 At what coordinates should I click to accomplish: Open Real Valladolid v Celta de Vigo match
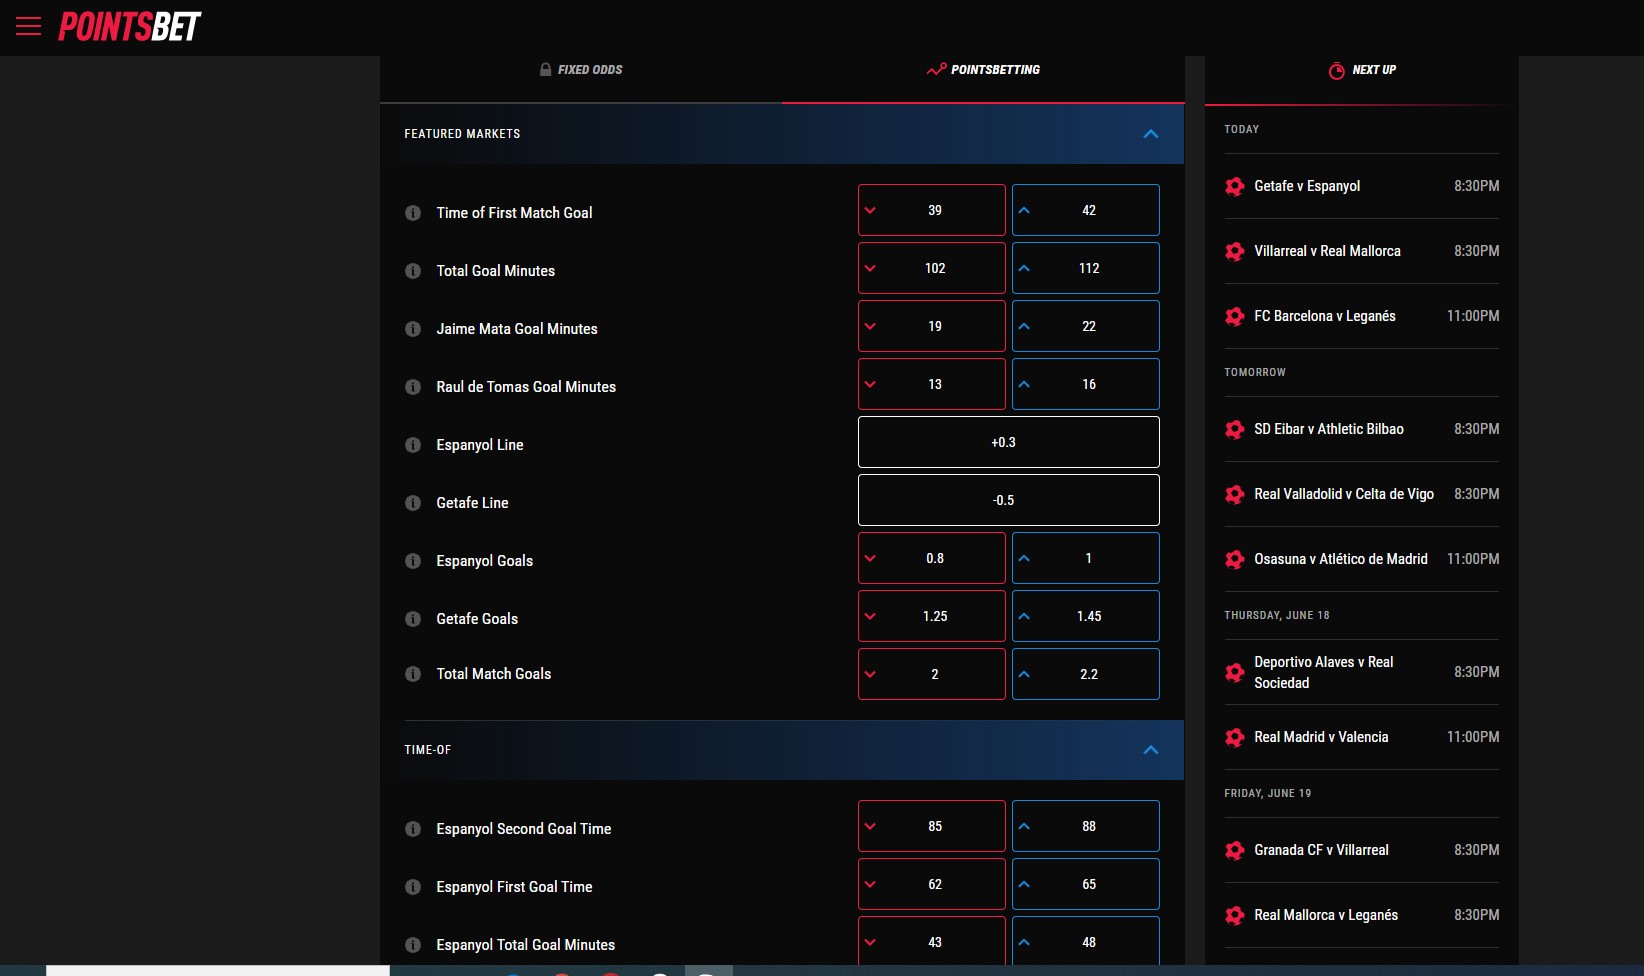1362,494
